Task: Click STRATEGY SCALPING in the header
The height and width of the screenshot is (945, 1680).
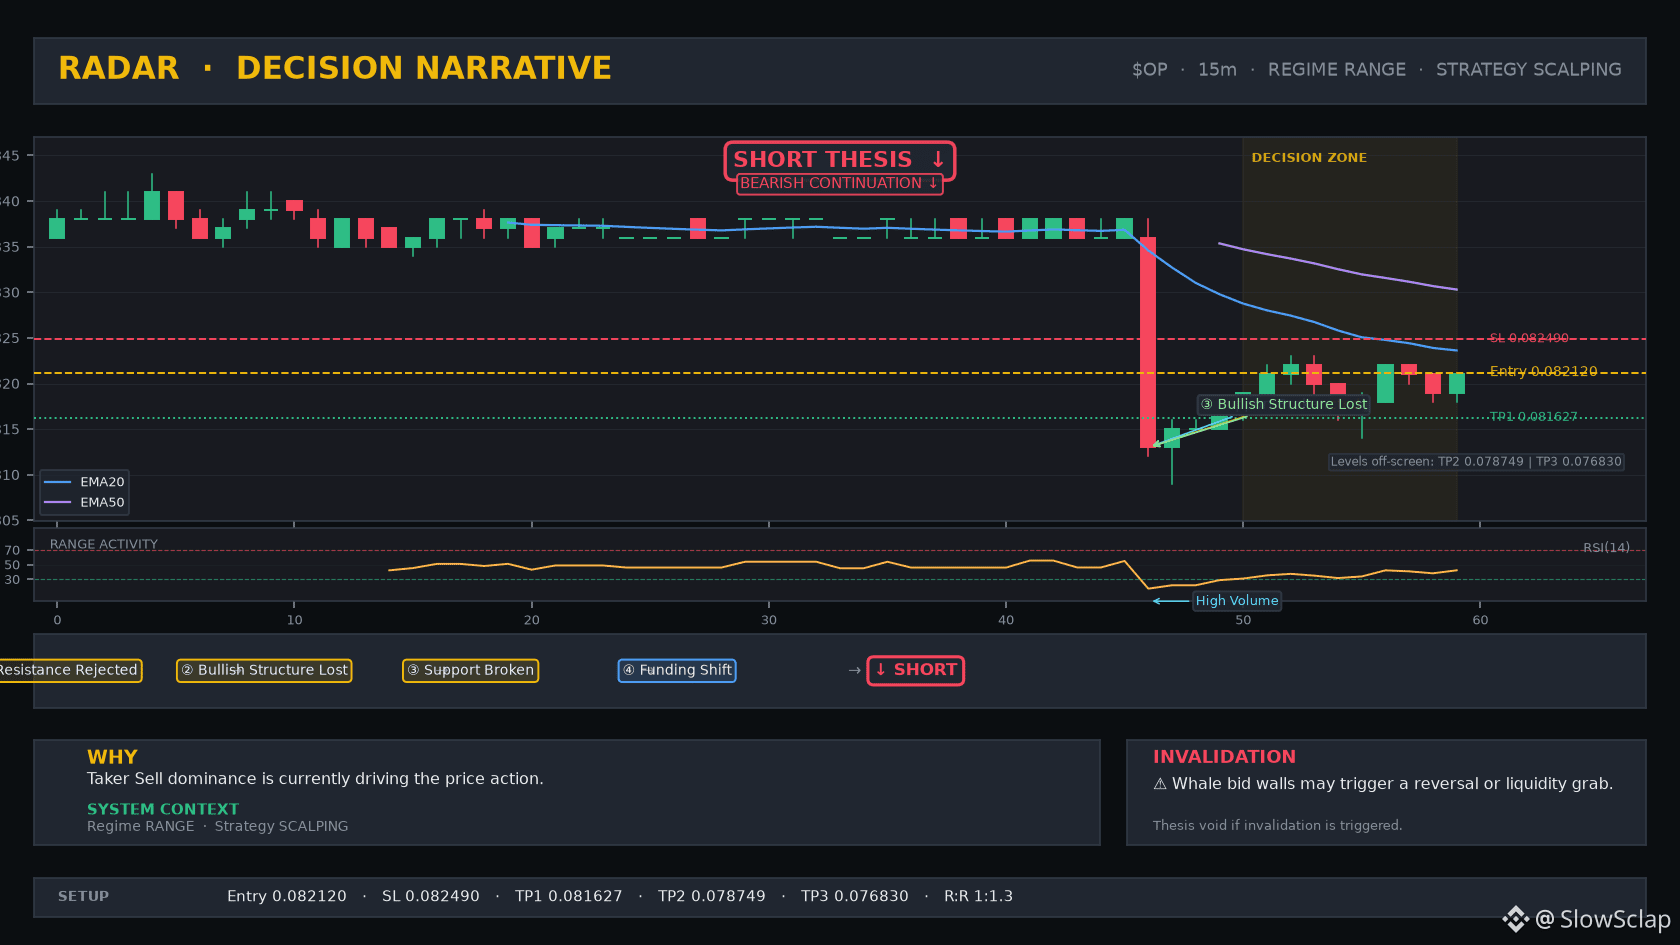Action: click(1529, 70)
